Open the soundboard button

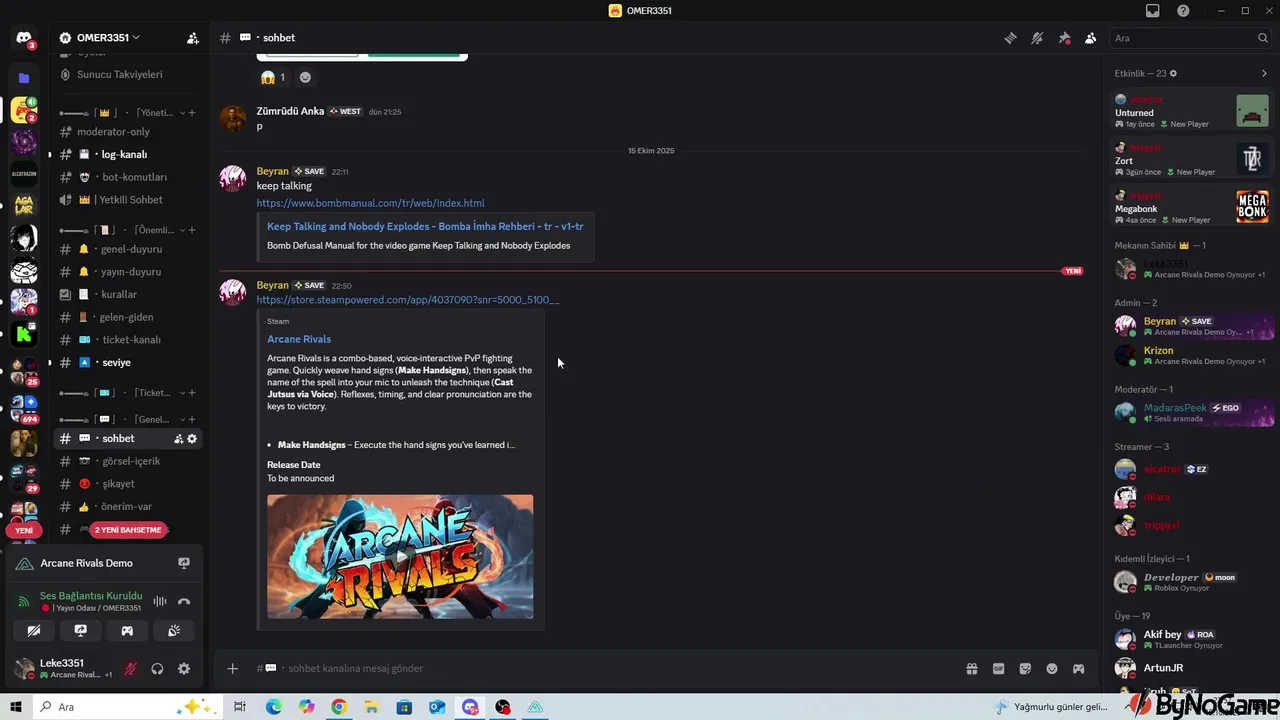coord(174,631)
